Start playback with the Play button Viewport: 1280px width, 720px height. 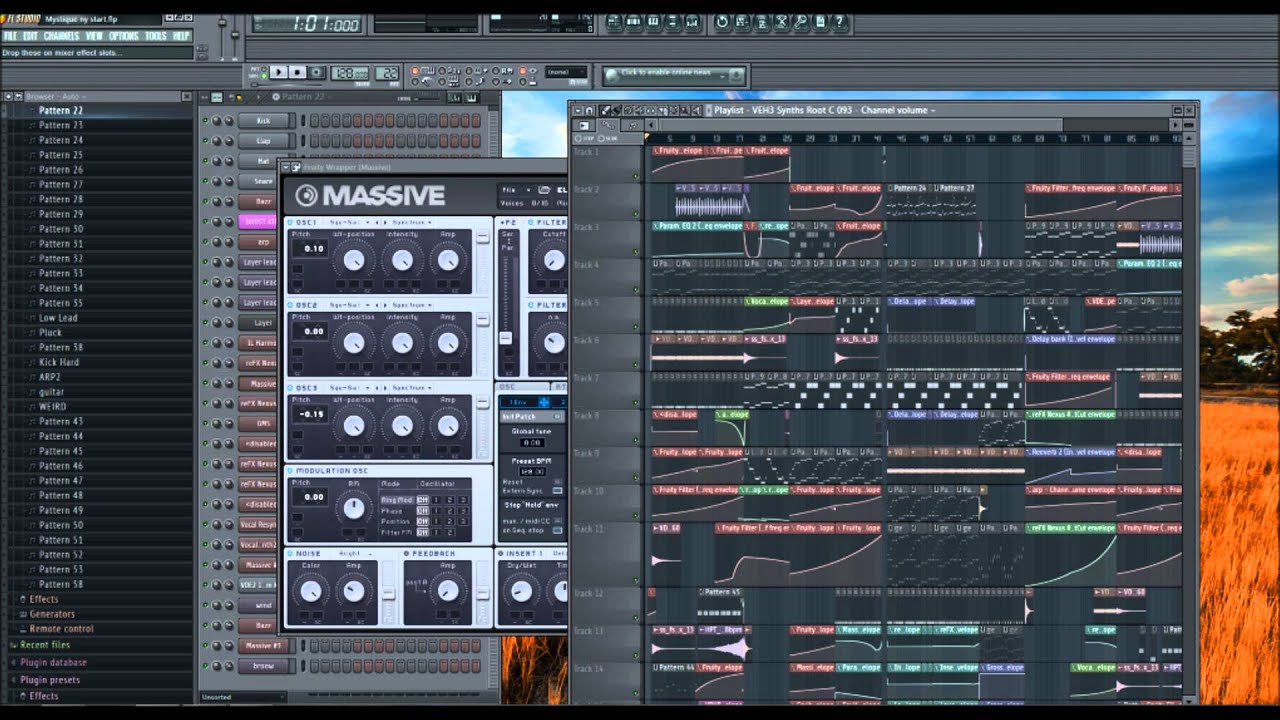point(278,72)
